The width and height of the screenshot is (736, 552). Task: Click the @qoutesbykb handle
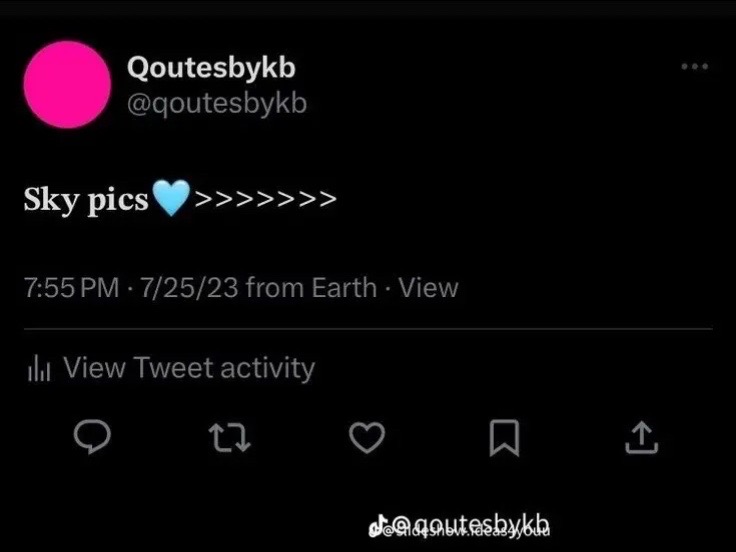217,103
